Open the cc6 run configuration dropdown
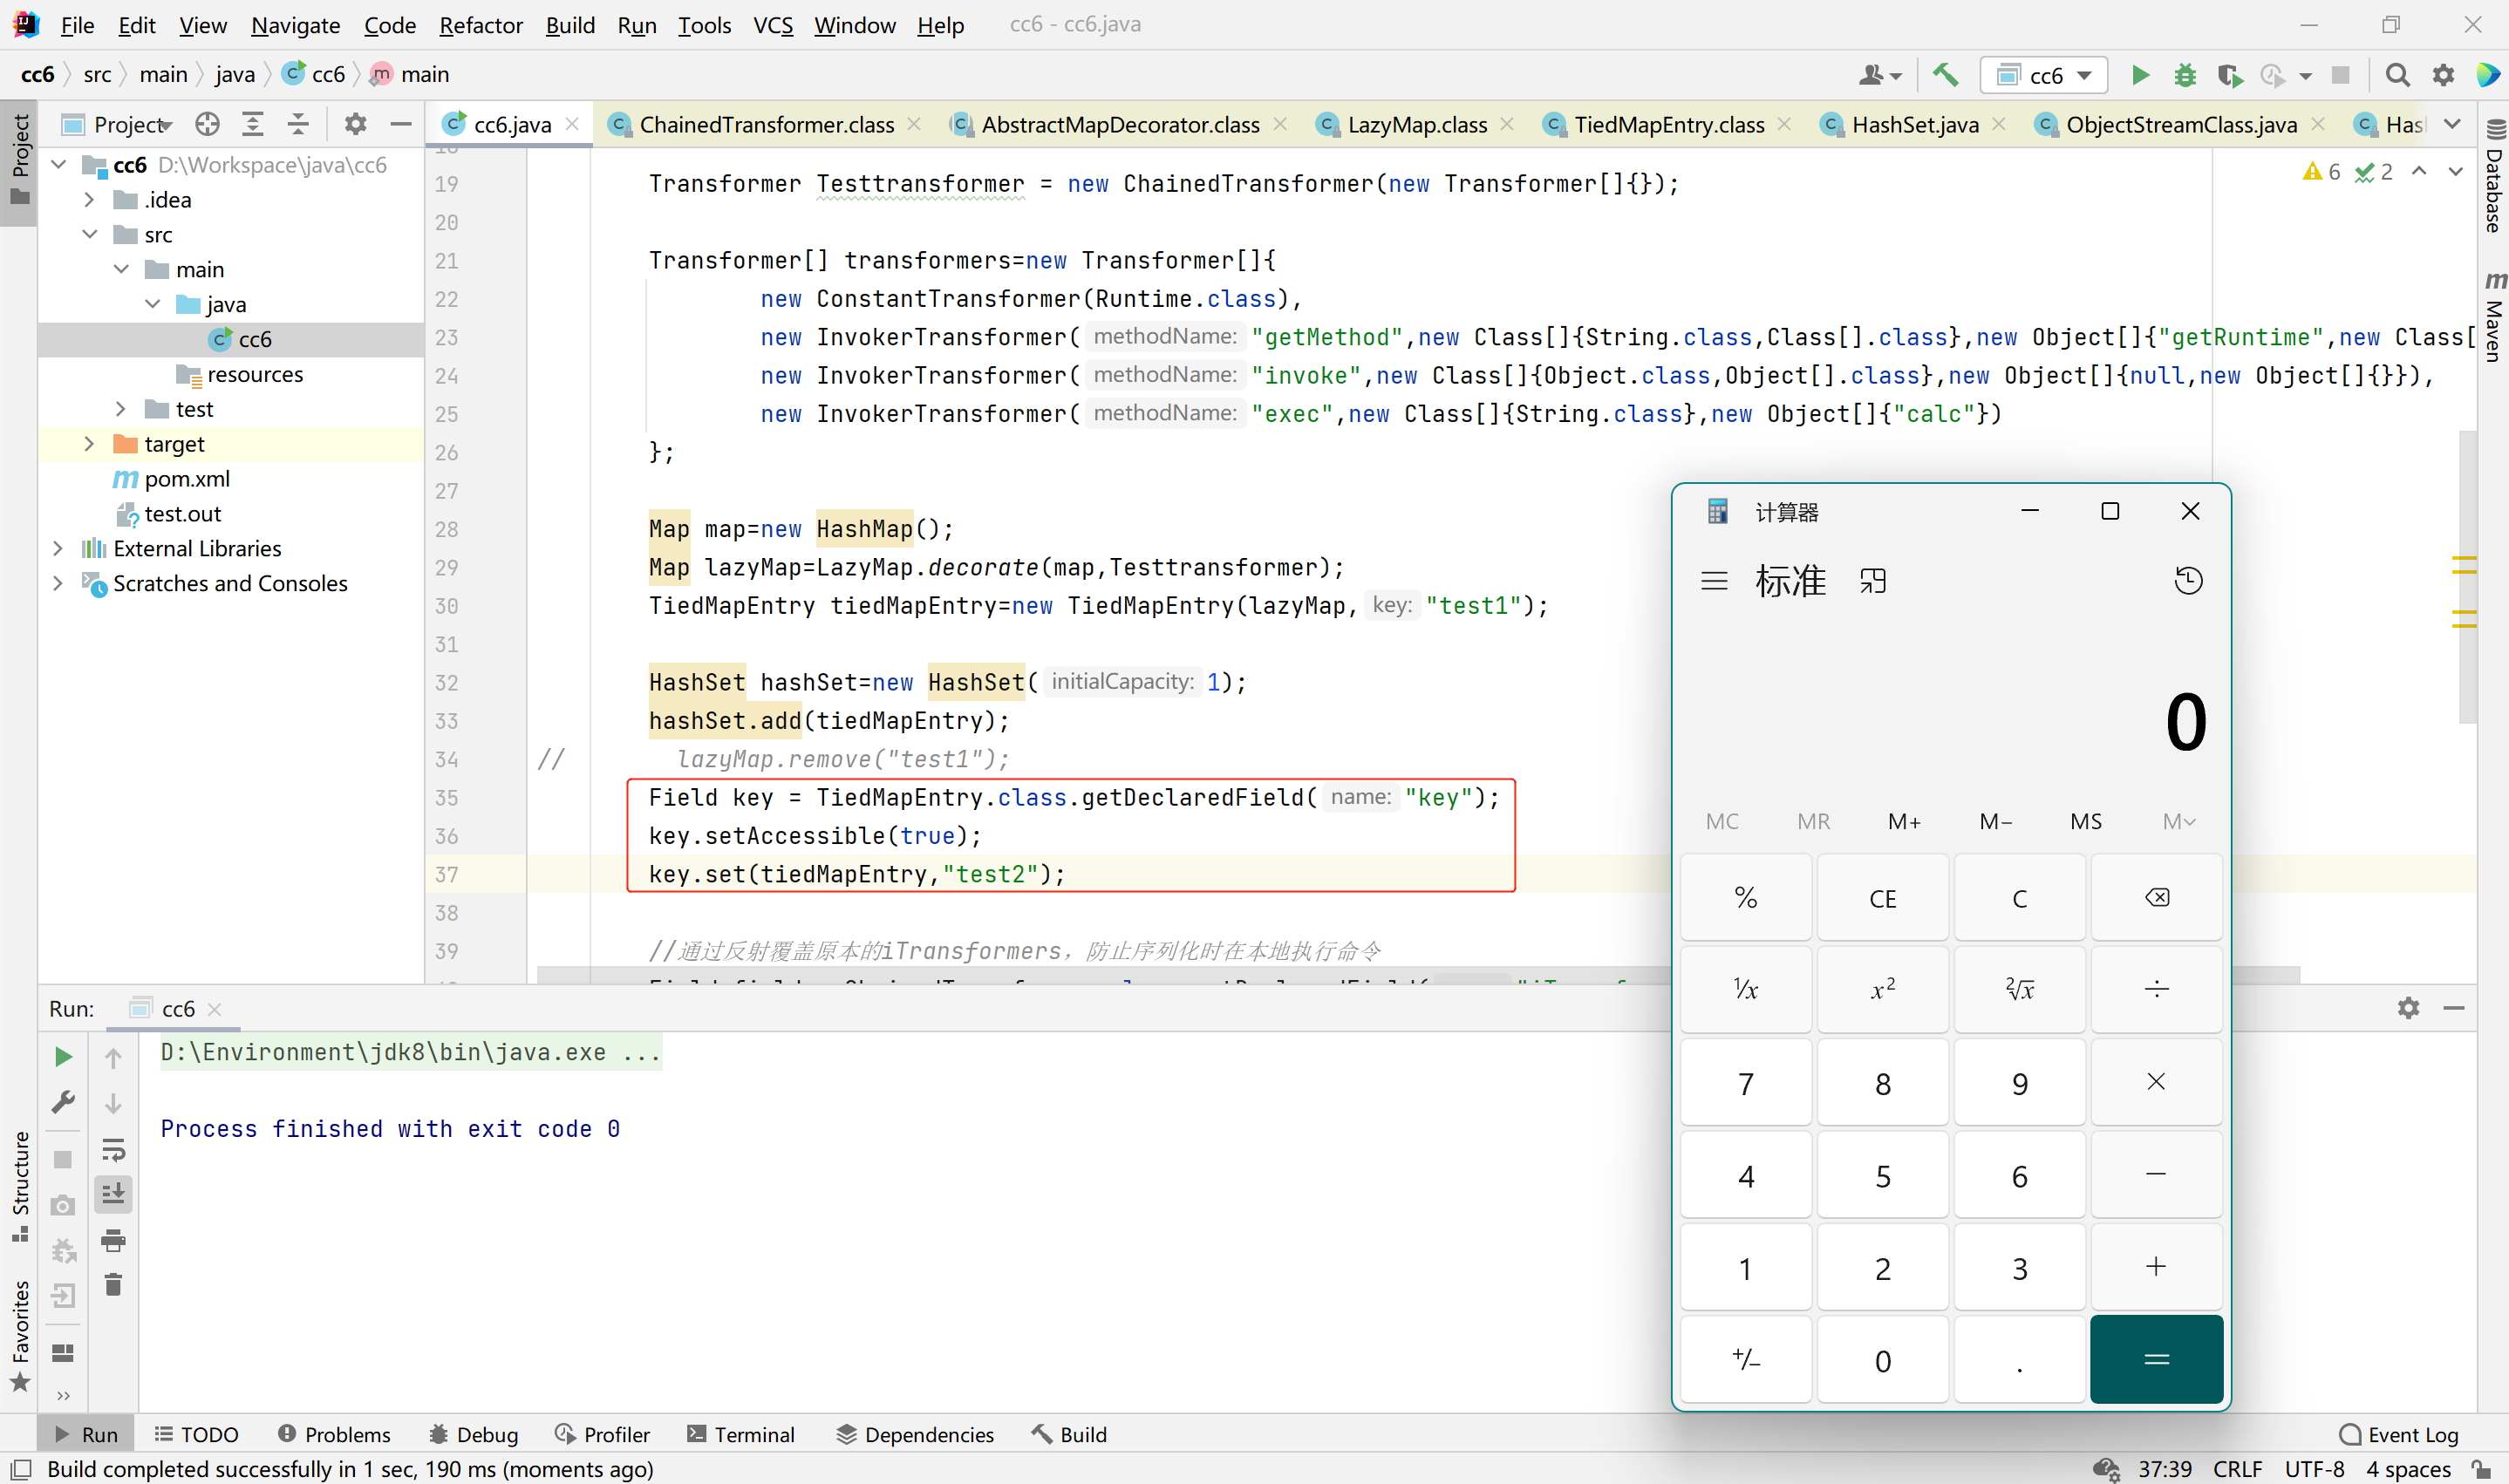Image resolution: width=2509 pixels, height=1484 pixels. click(x=2046, y=75)
